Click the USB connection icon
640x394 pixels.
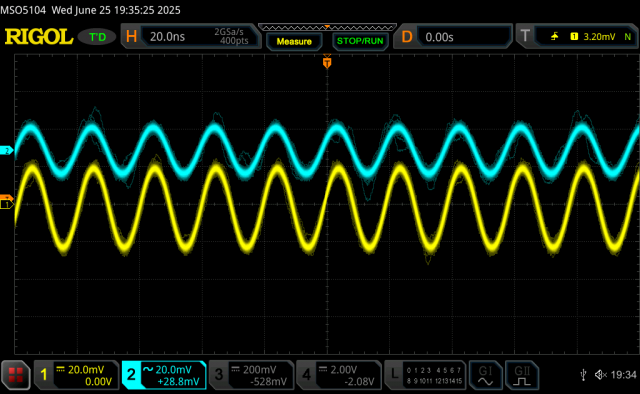tap(584, 374)
